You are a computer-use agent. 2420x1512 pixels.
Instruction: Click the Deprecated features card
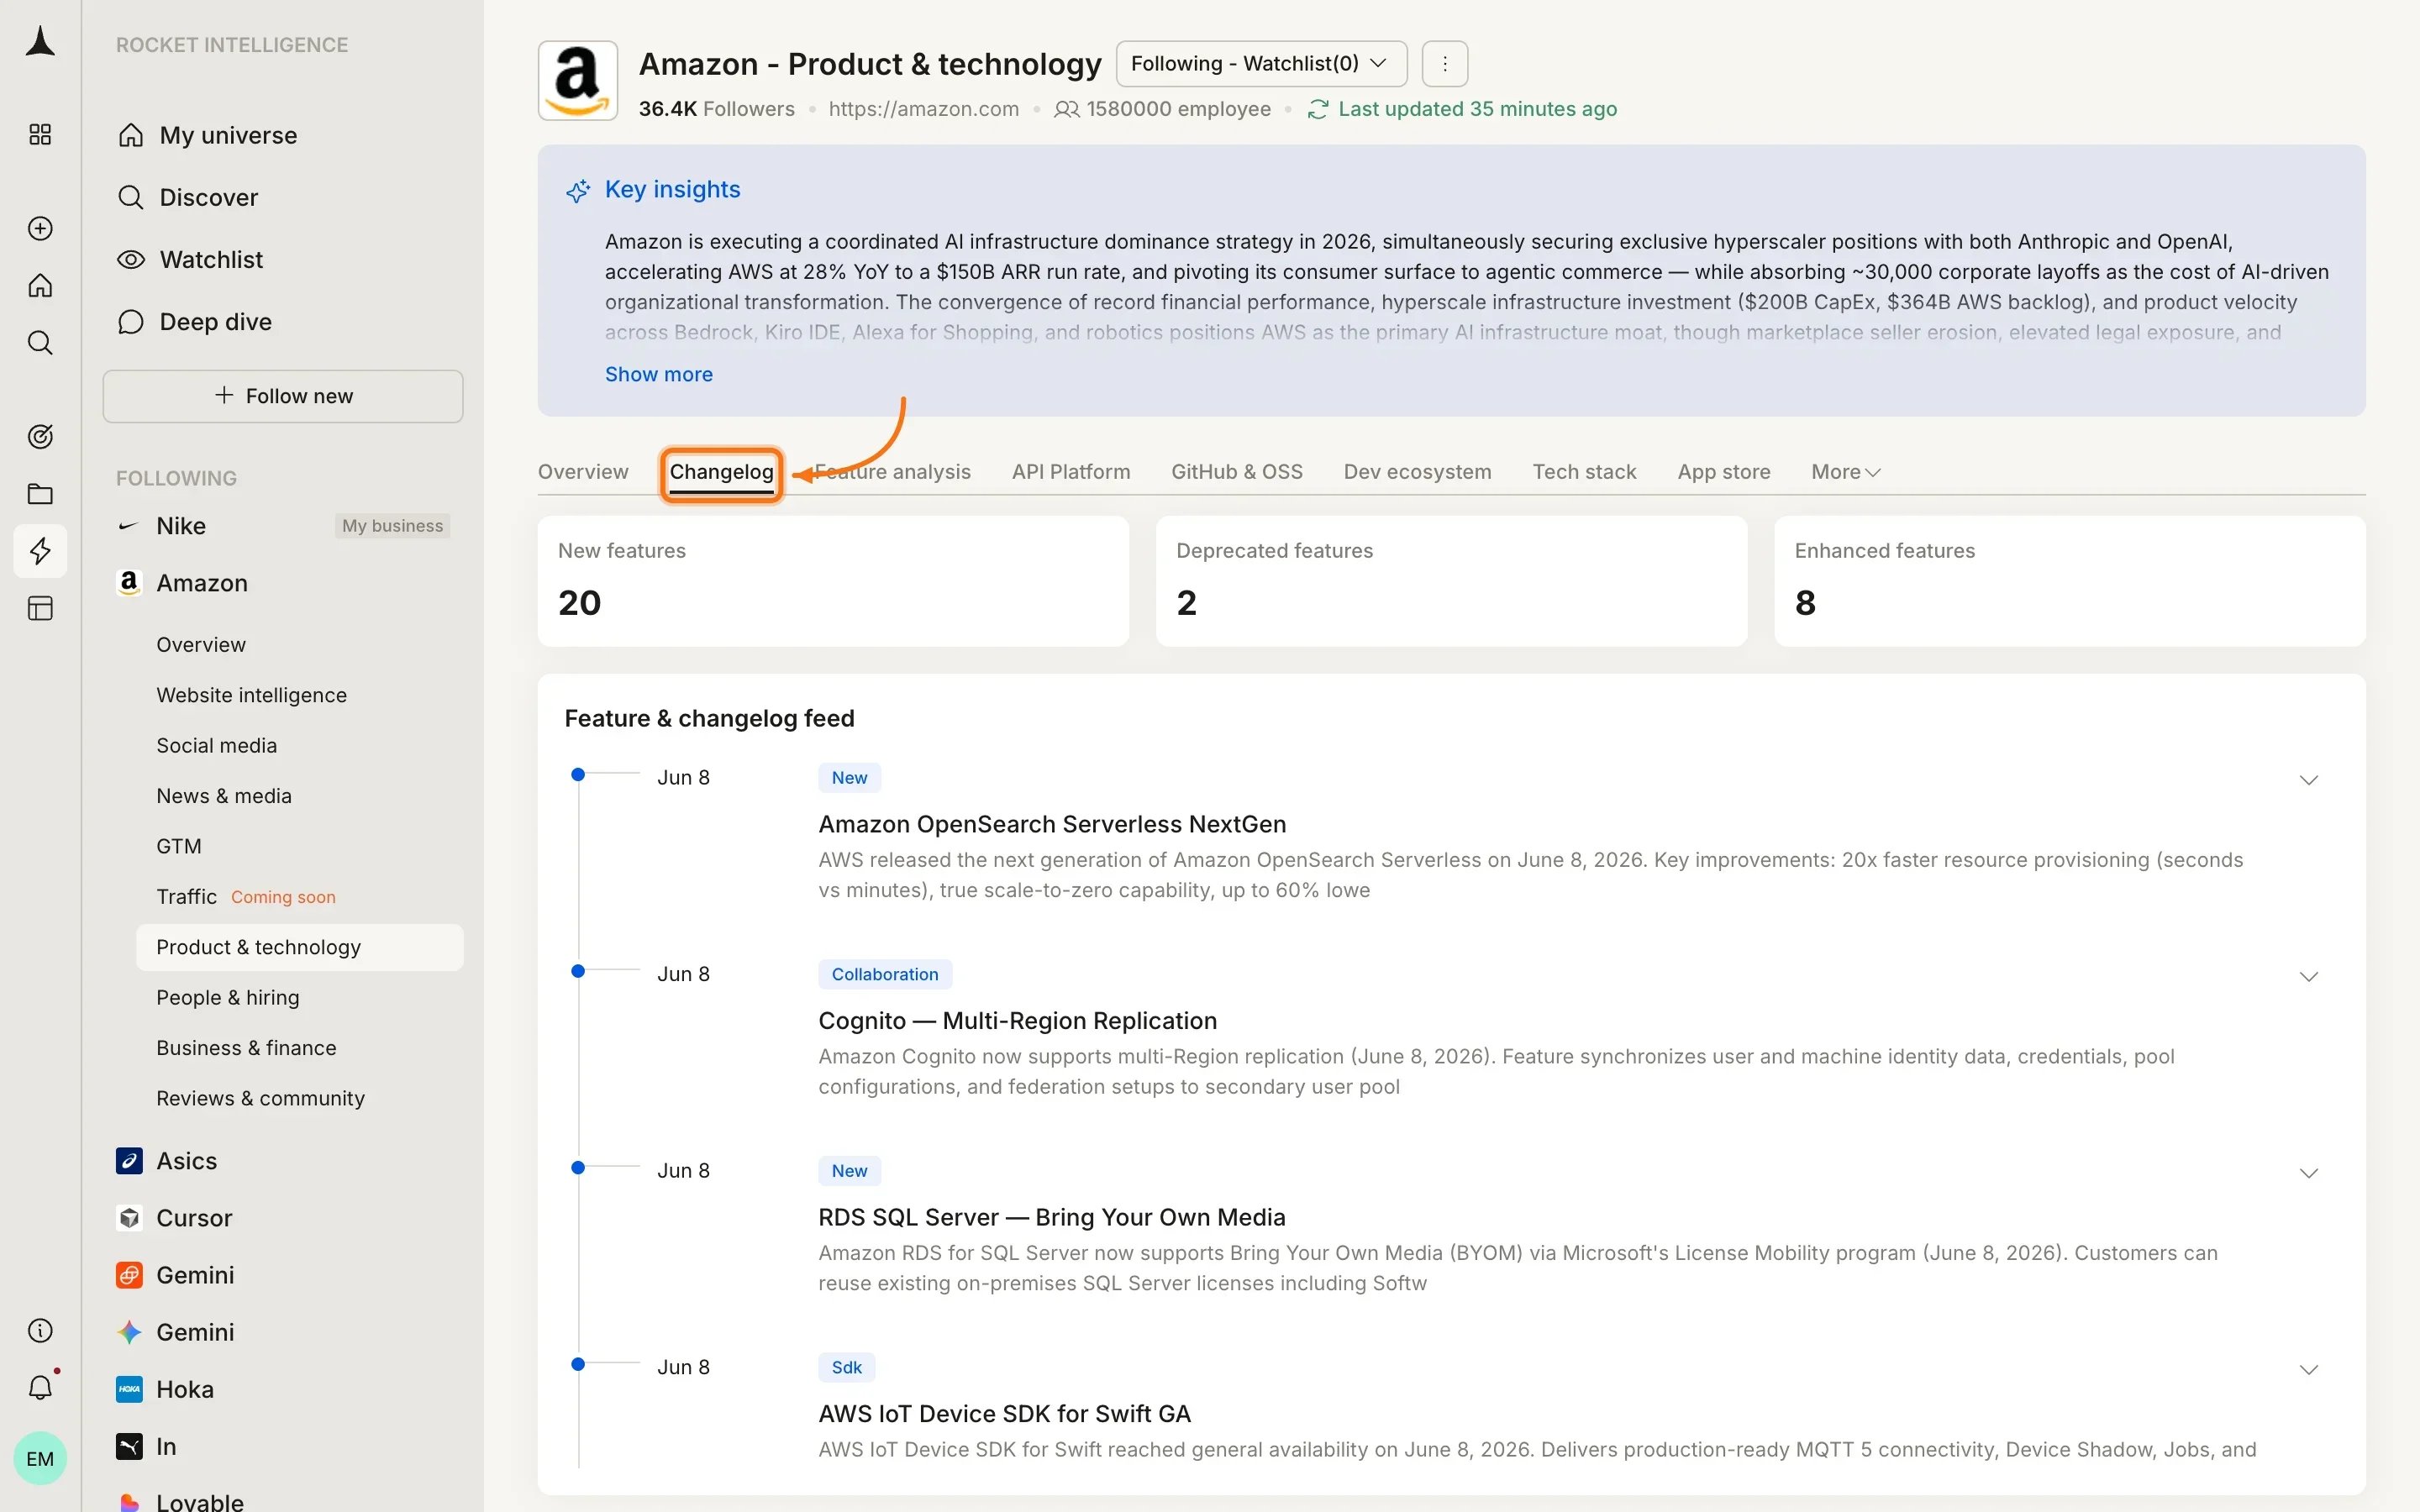1451,581
